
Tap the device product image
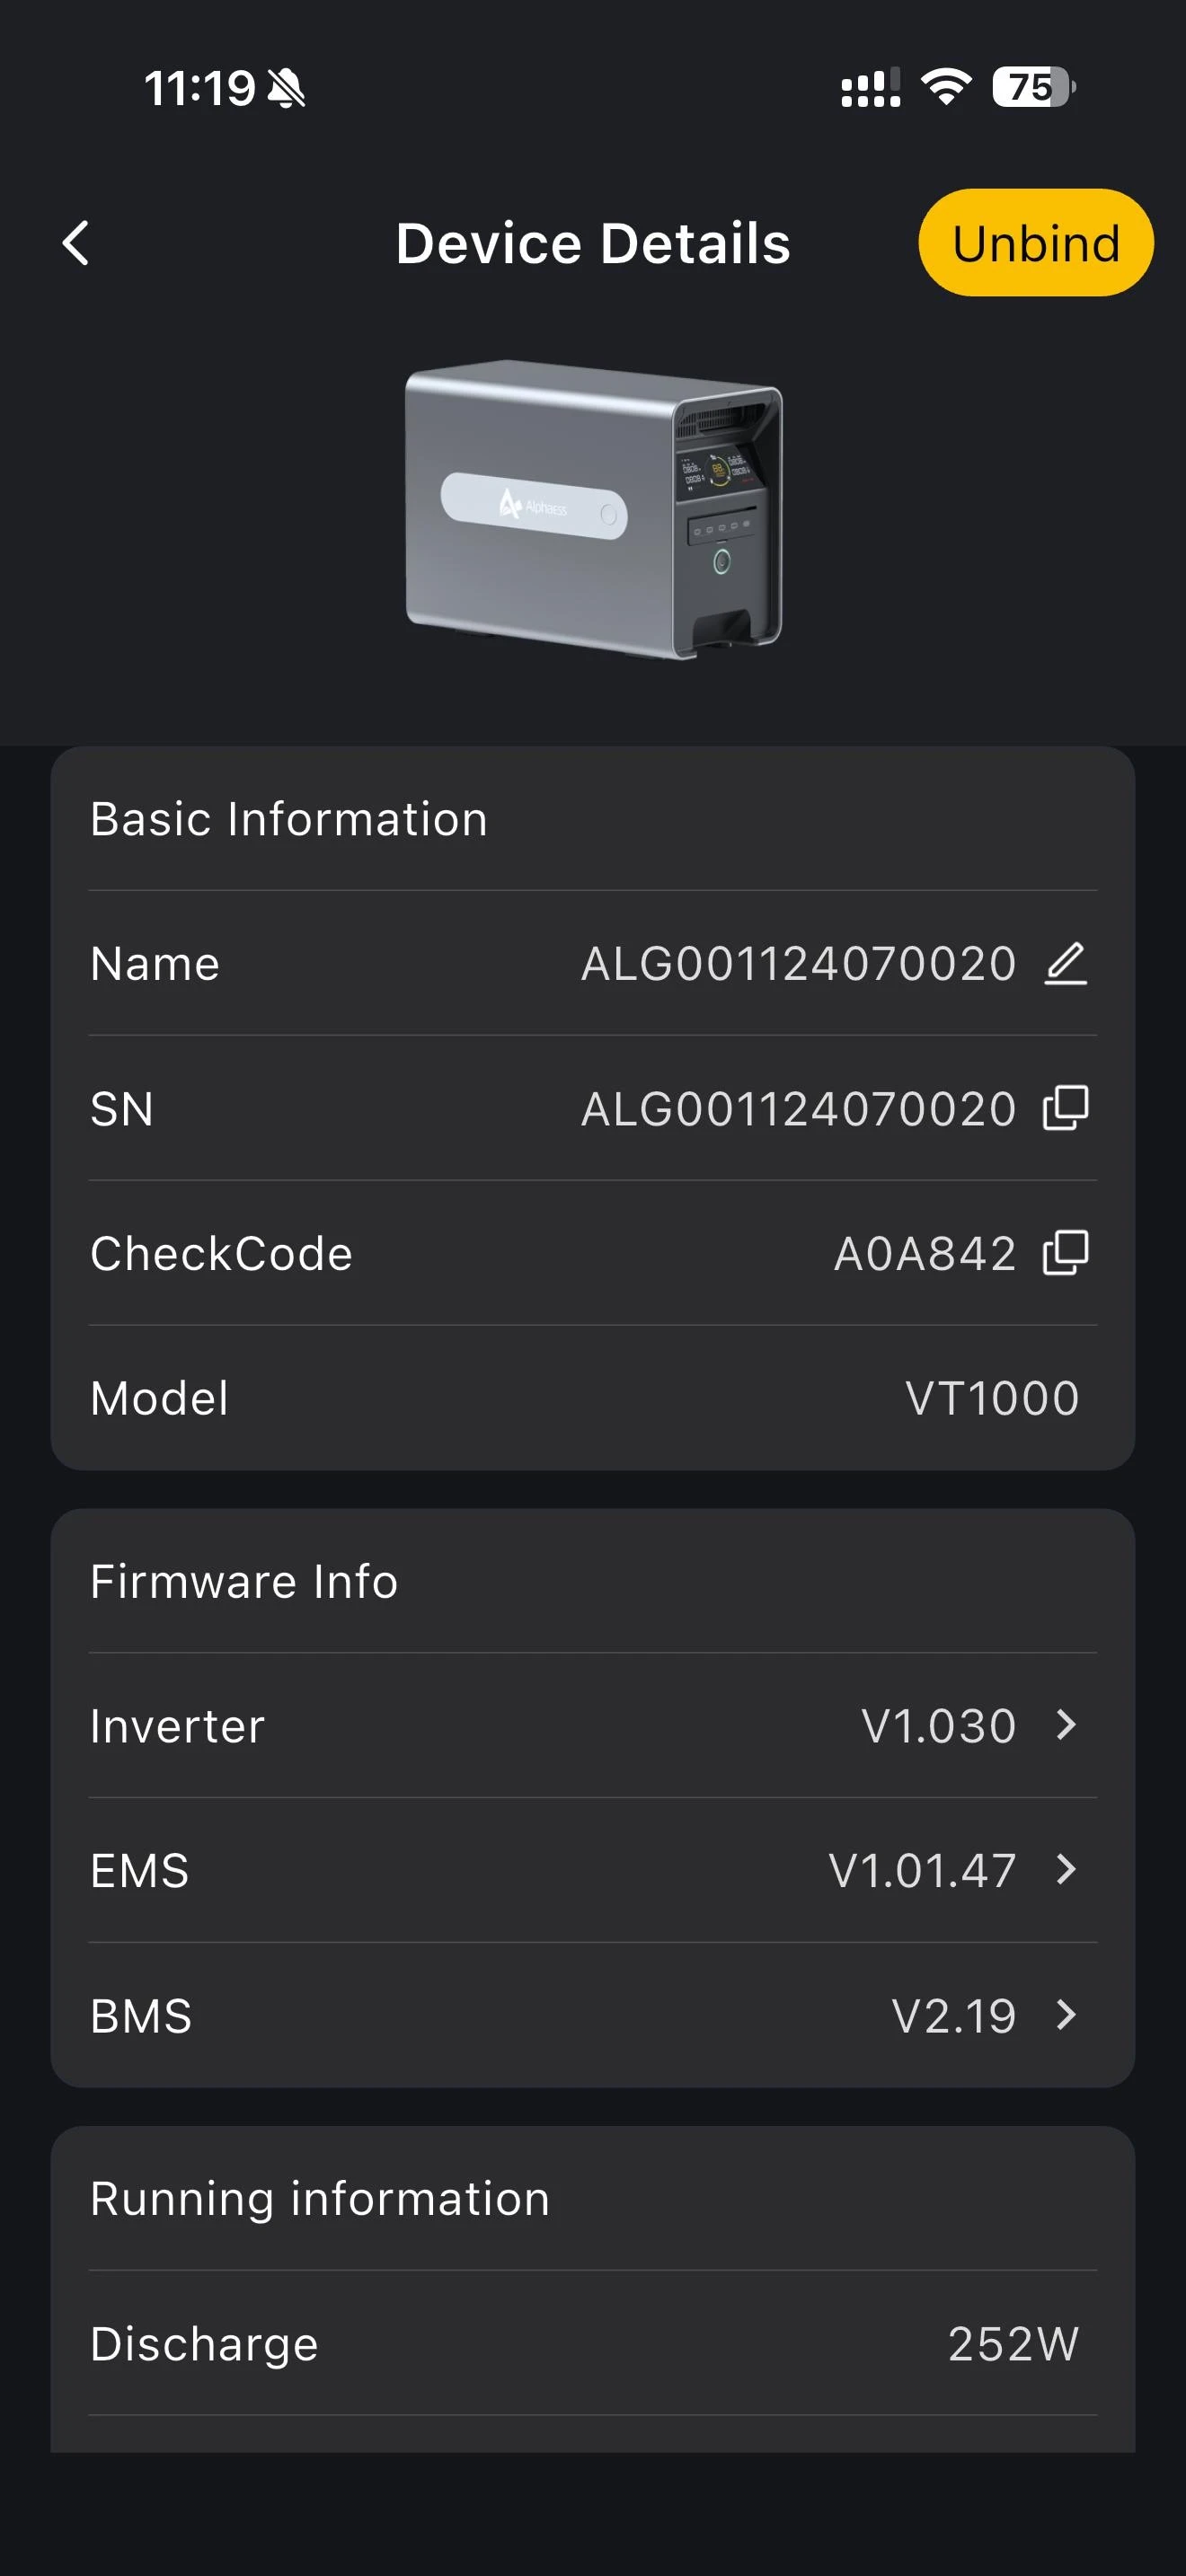[x=593, y=509]
